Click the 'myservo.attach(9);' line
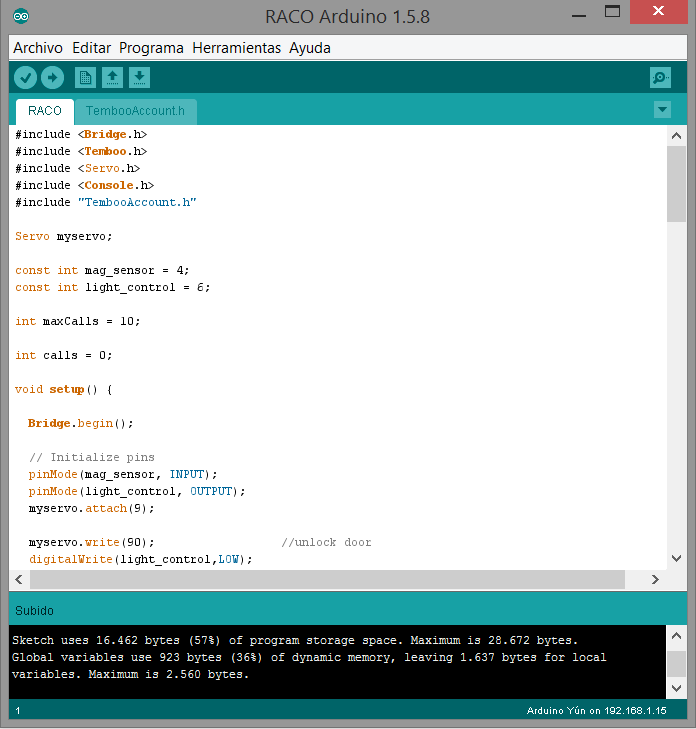The width and height of the screenshot is (696, 729). click(x=91, y=508)
